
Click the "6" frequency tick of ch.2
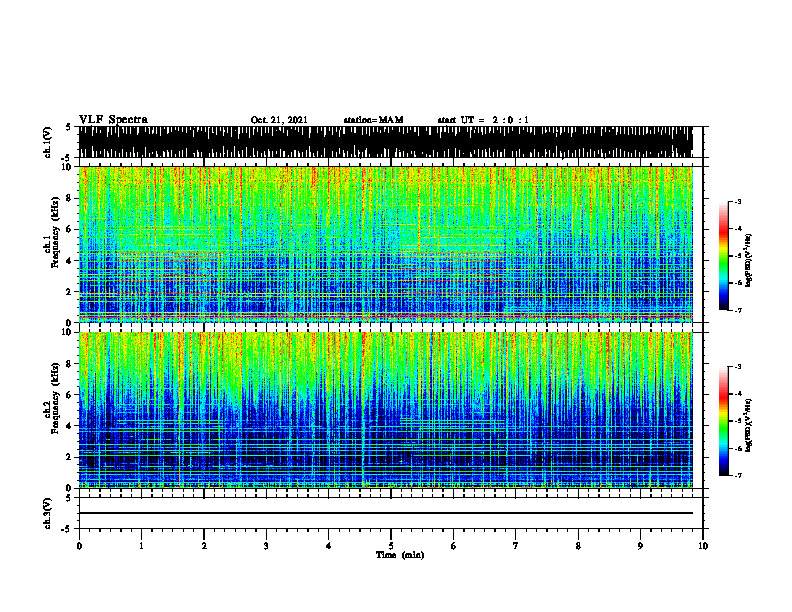70,395
